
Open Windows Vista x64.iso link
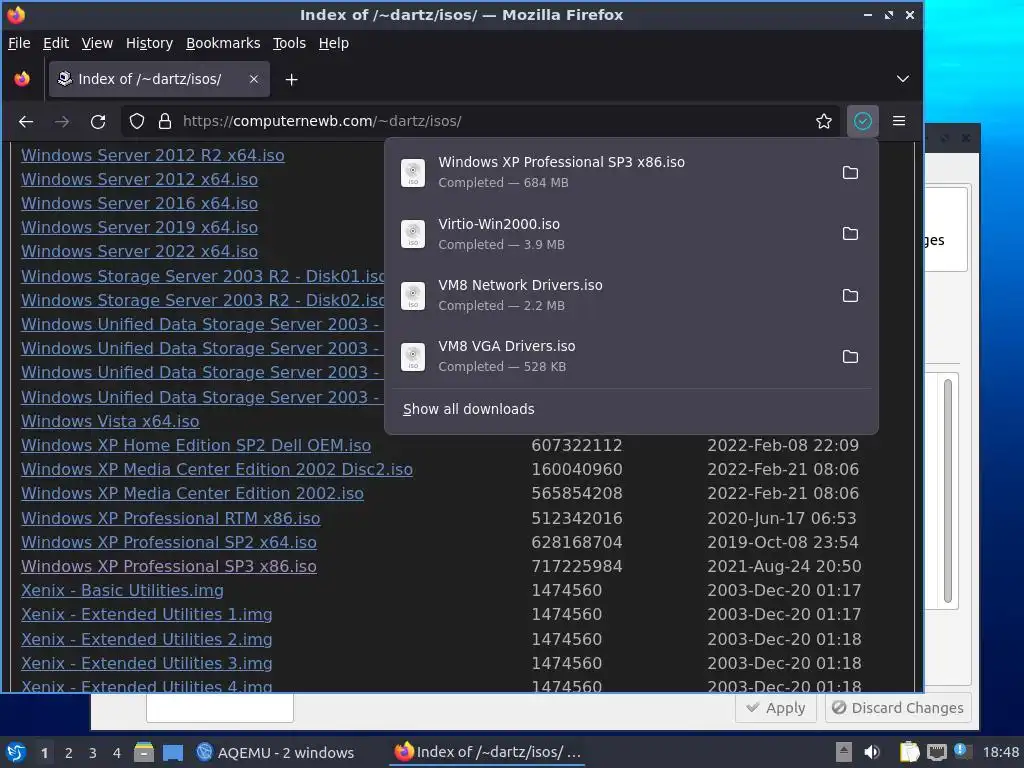[110, 421]
